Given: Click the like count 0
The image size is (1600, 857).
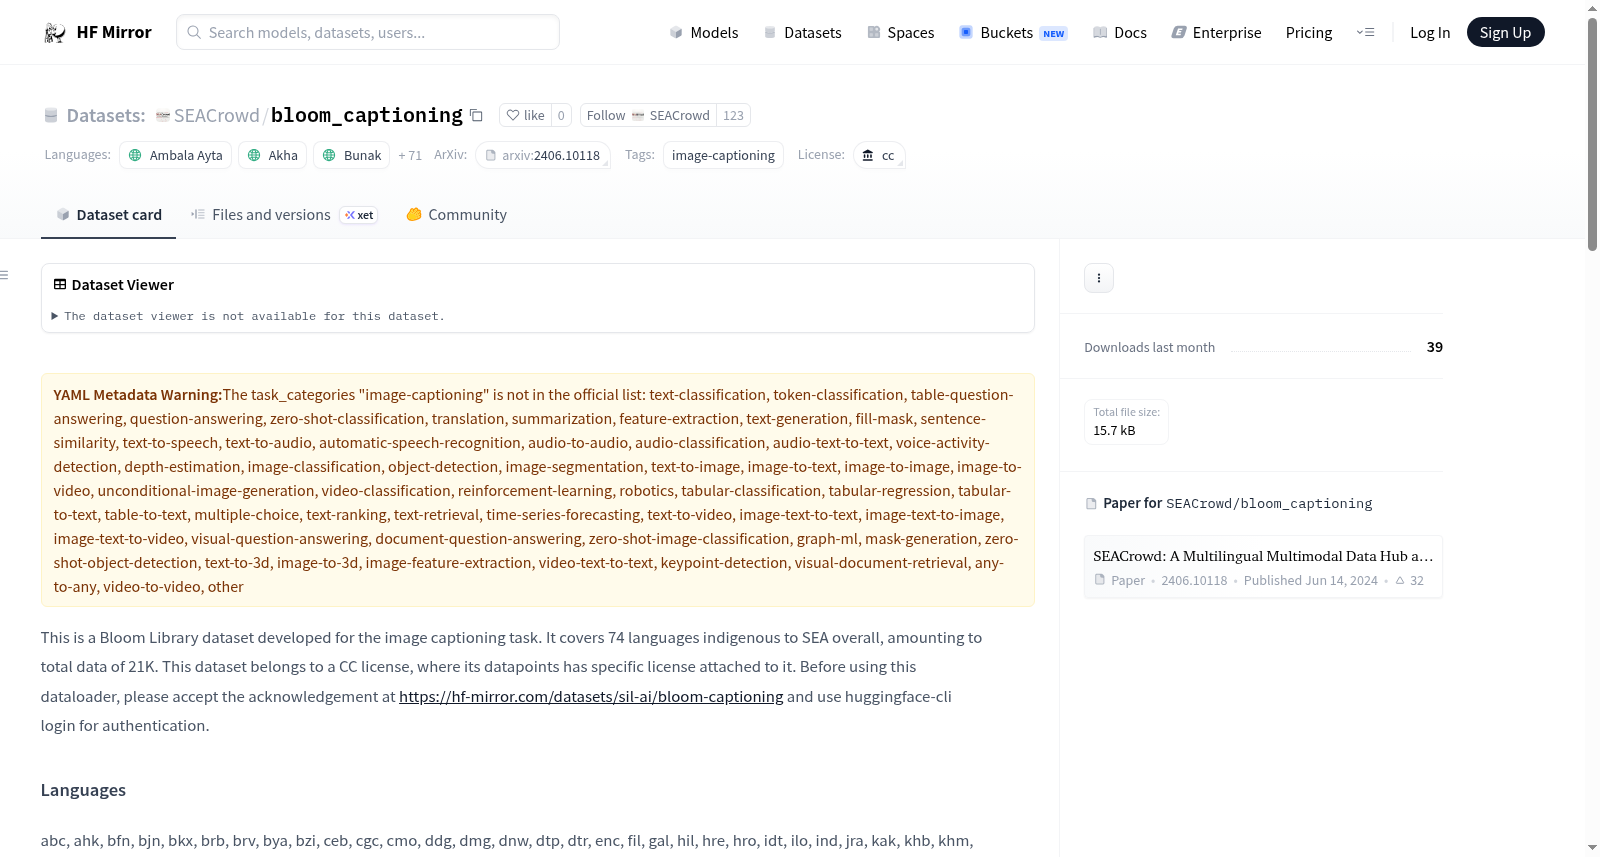Looking at the screenshot, I should point(561,116).
